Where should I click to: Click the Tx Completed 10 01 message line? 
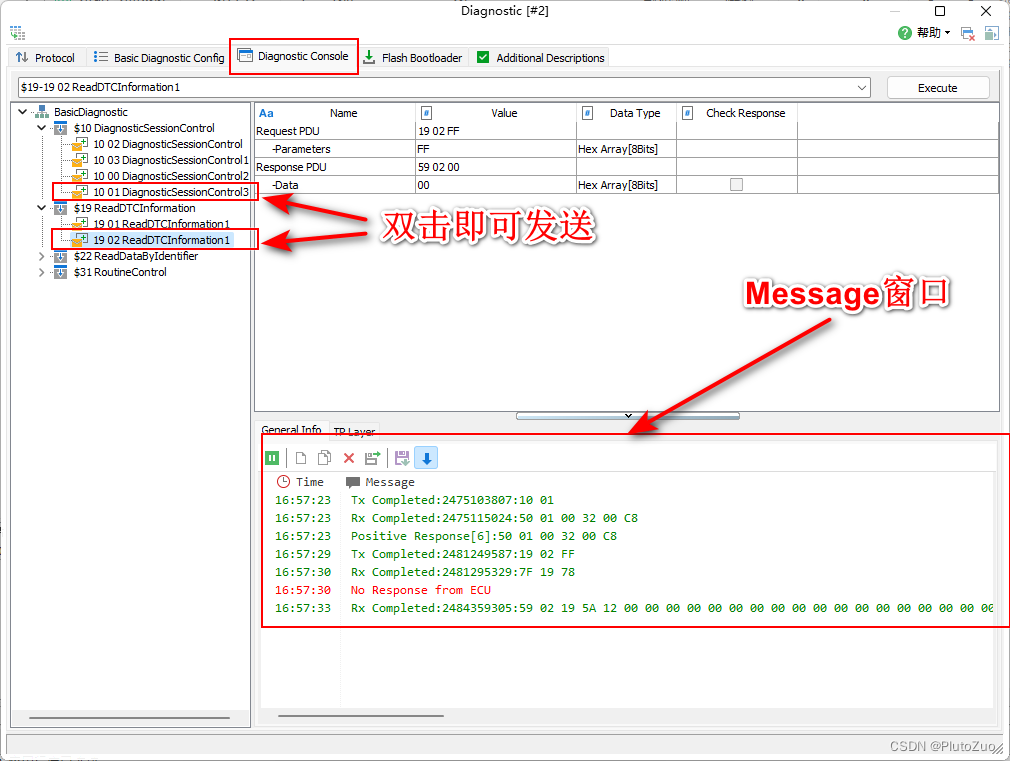(x=452, y=500)
